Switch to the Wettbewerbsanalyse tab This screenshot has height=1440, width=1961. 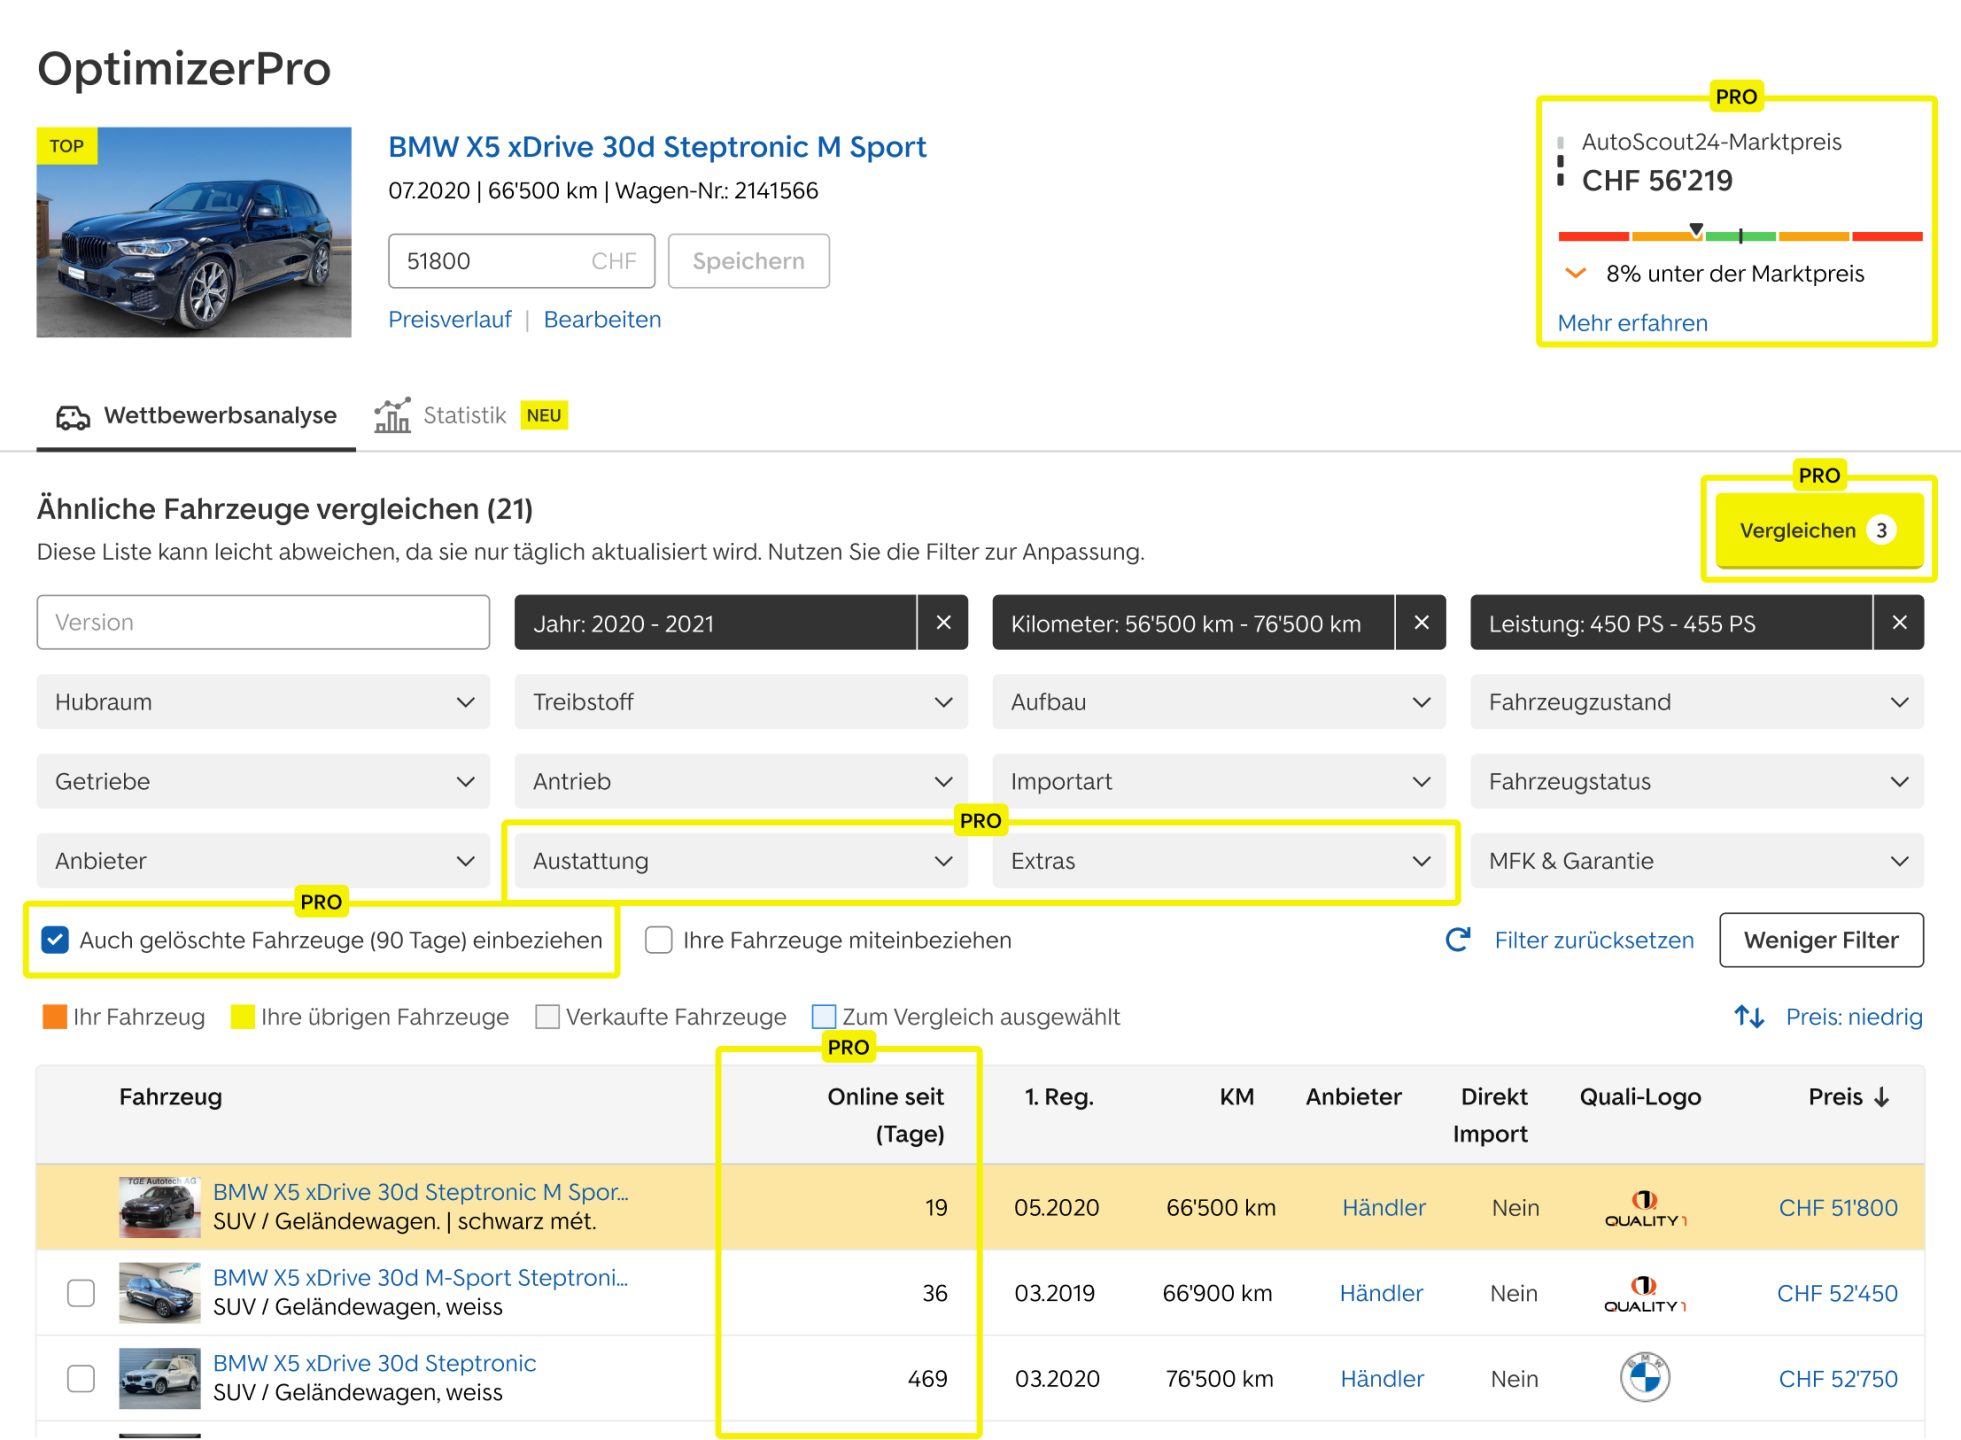[x=196, y=416]
